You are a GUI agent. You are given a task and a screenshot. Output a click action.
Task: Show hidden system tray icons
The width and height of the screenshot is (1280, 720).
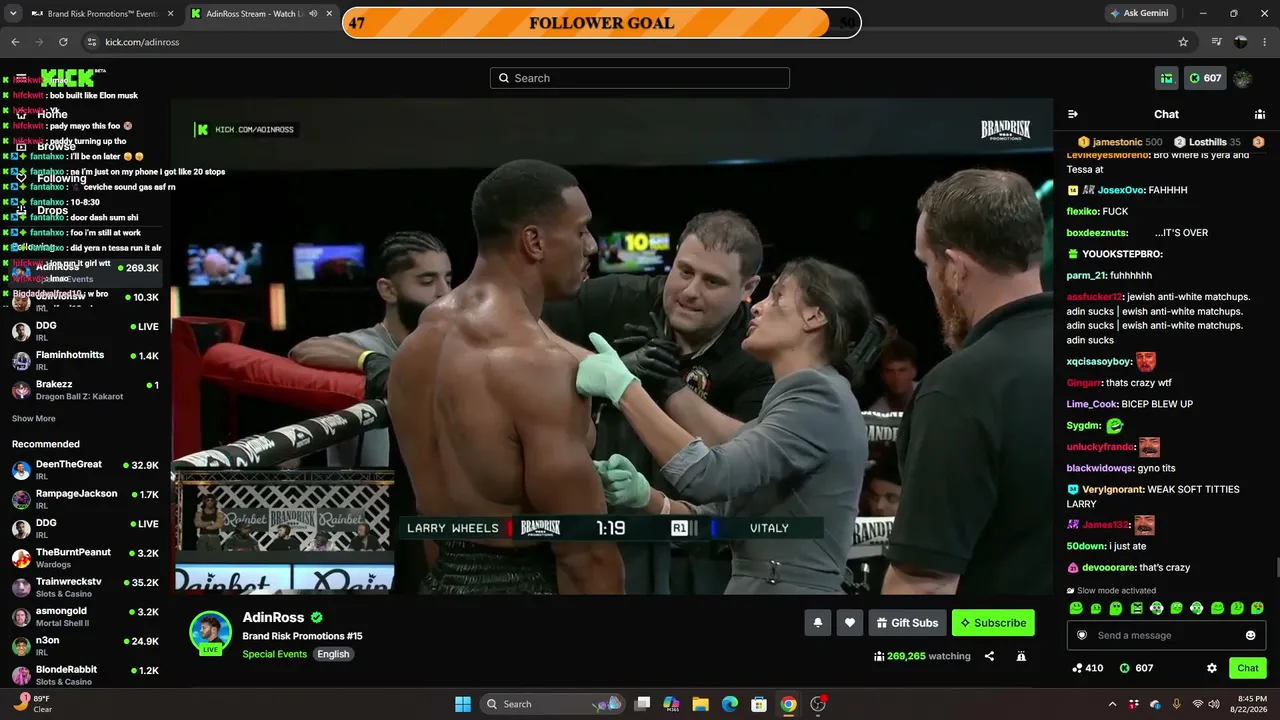pos(1112,704)
